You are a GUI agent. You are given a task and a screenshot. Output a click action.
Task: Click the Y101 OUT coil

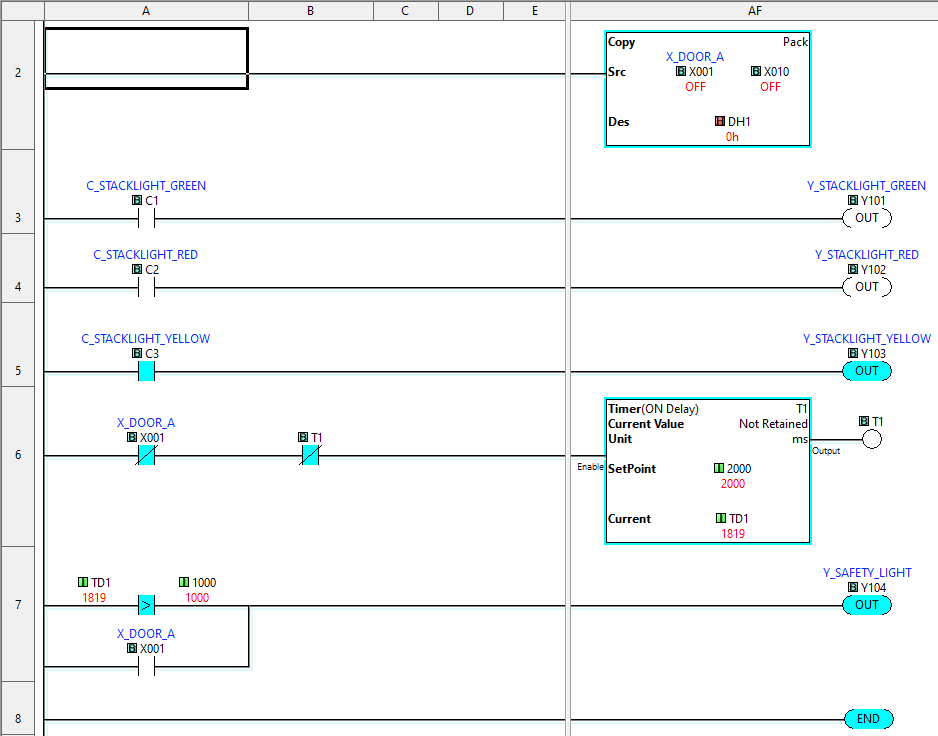867,218
